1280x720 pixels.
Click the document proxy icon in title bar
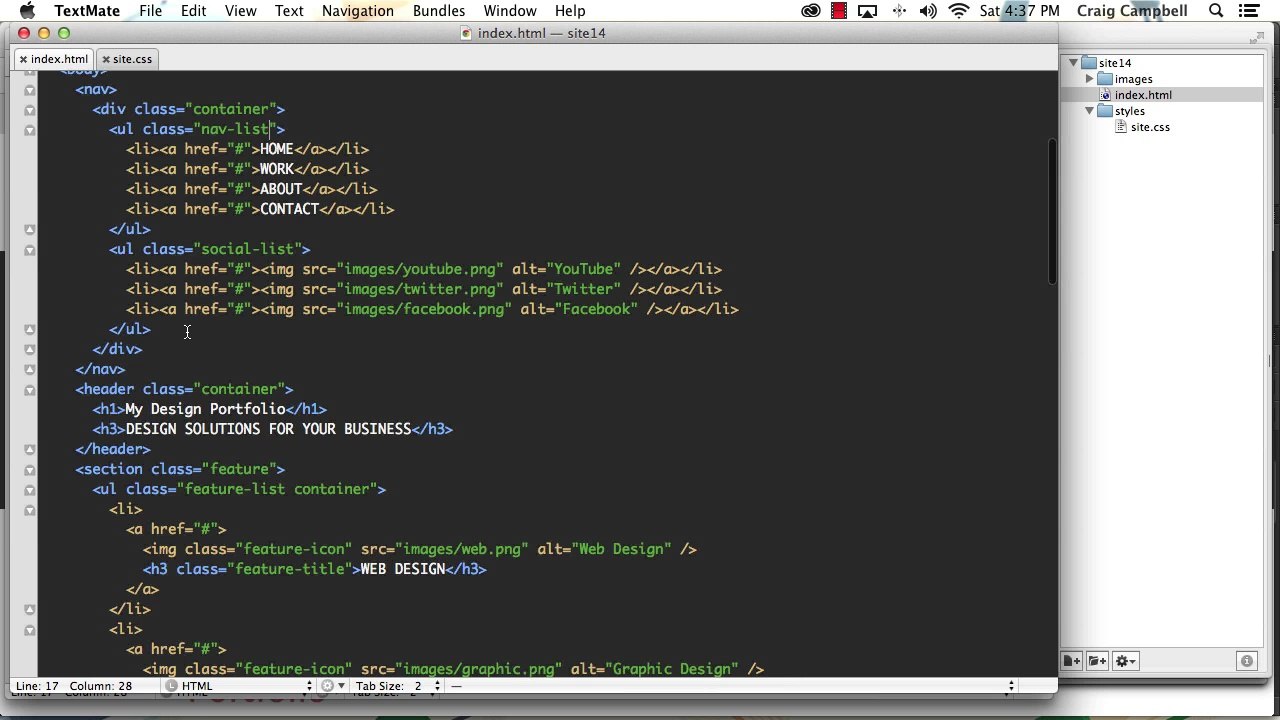(467, 33)
